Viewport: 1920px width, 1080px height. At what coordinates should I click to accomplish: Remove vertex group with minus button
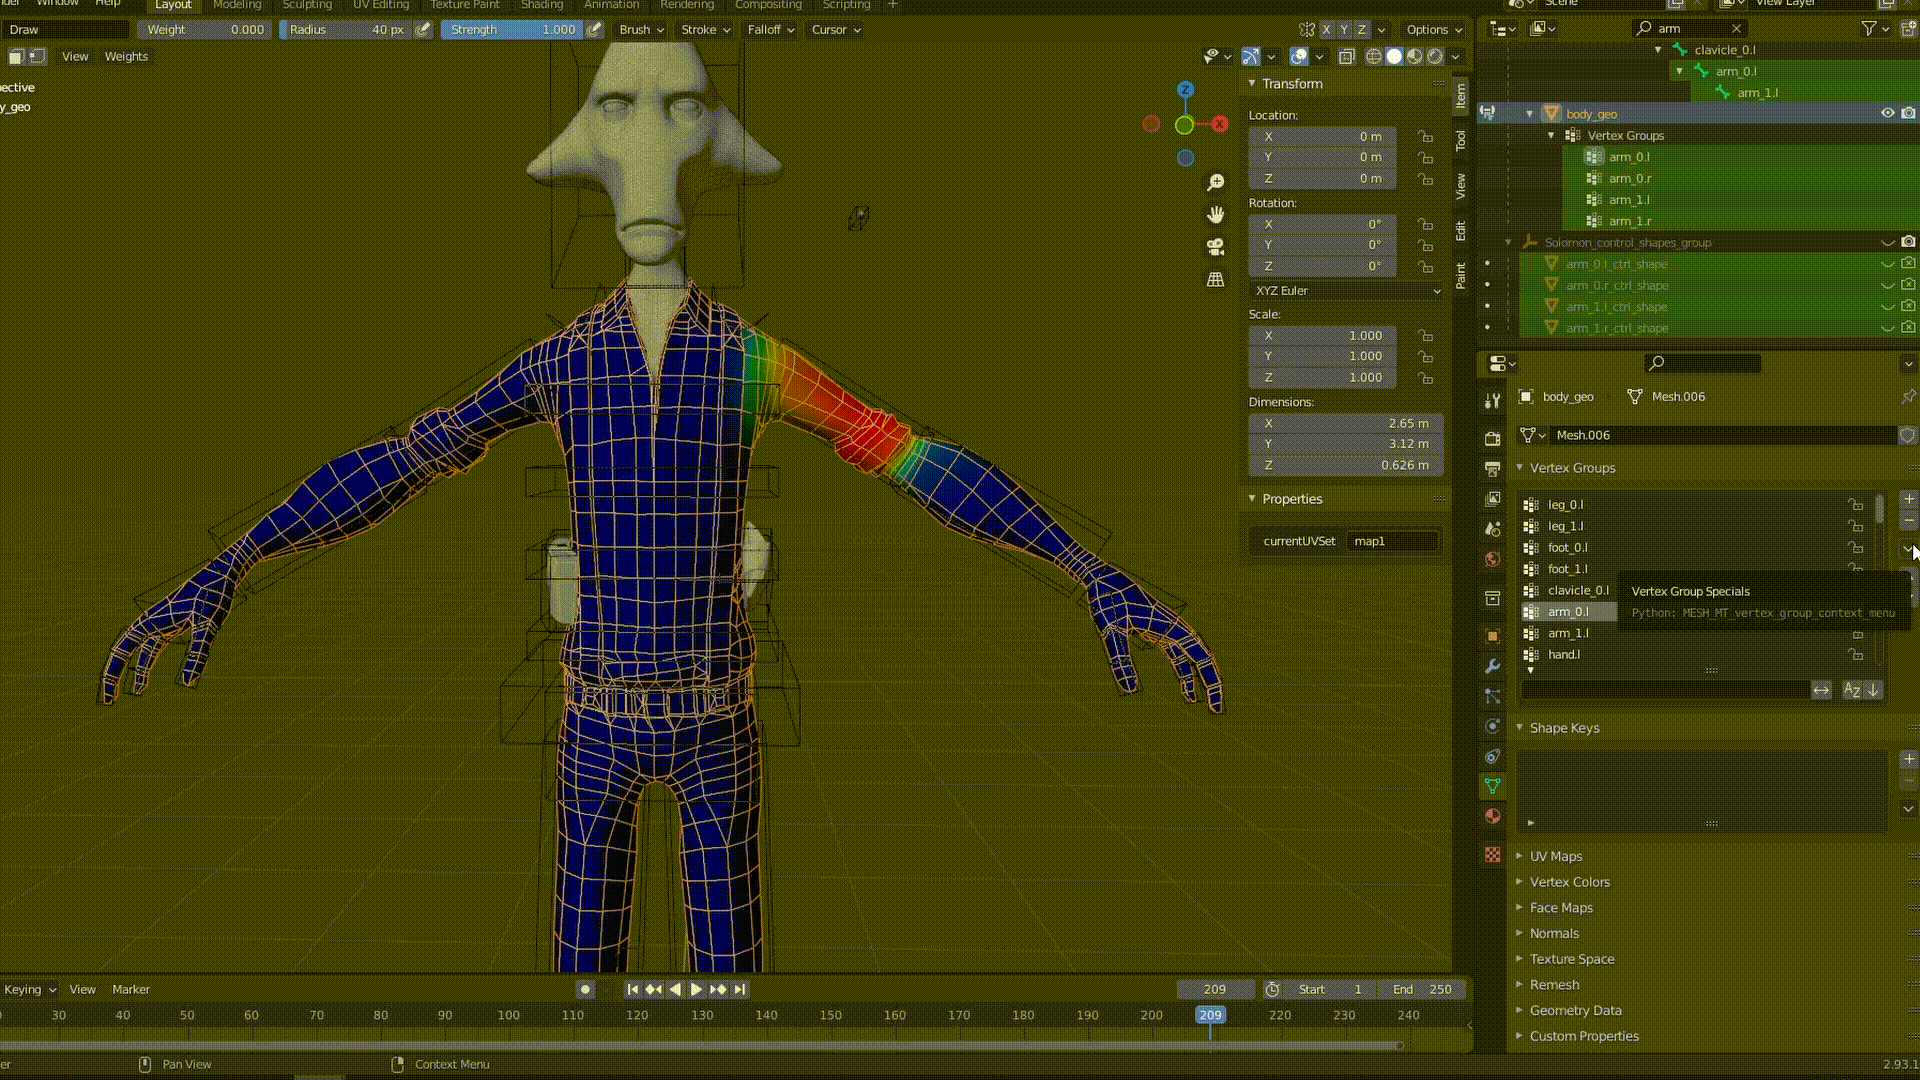pyautogui.click(x=1908, y=520)
